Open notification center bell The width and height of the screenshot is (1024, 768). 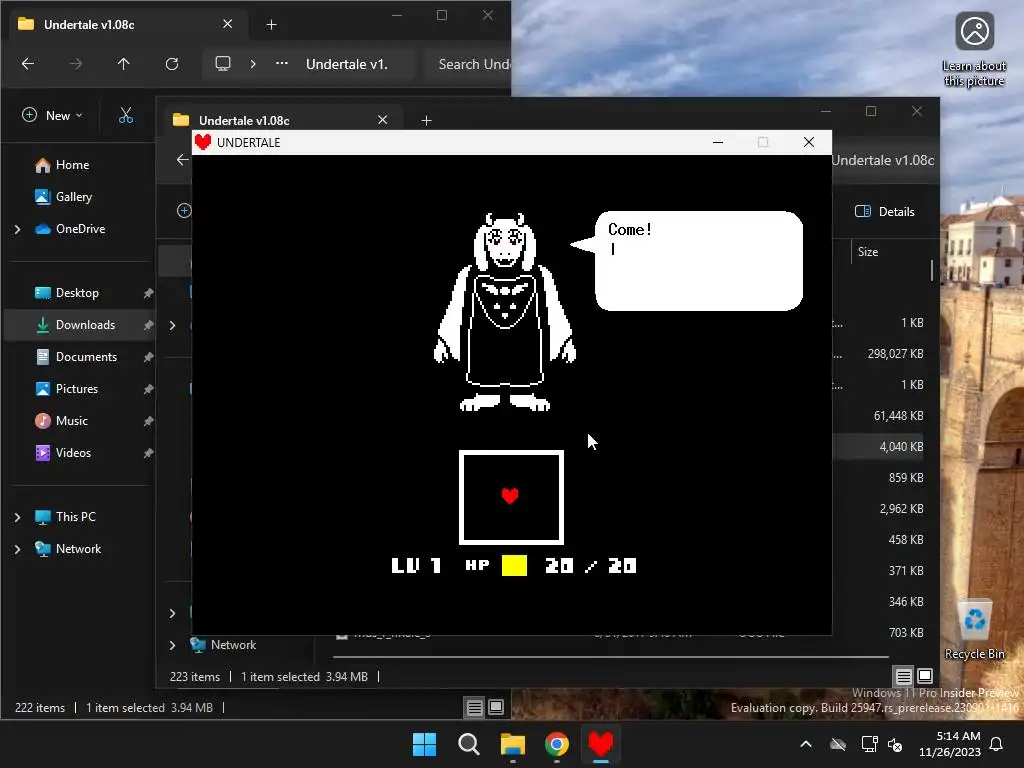(997, 744)
